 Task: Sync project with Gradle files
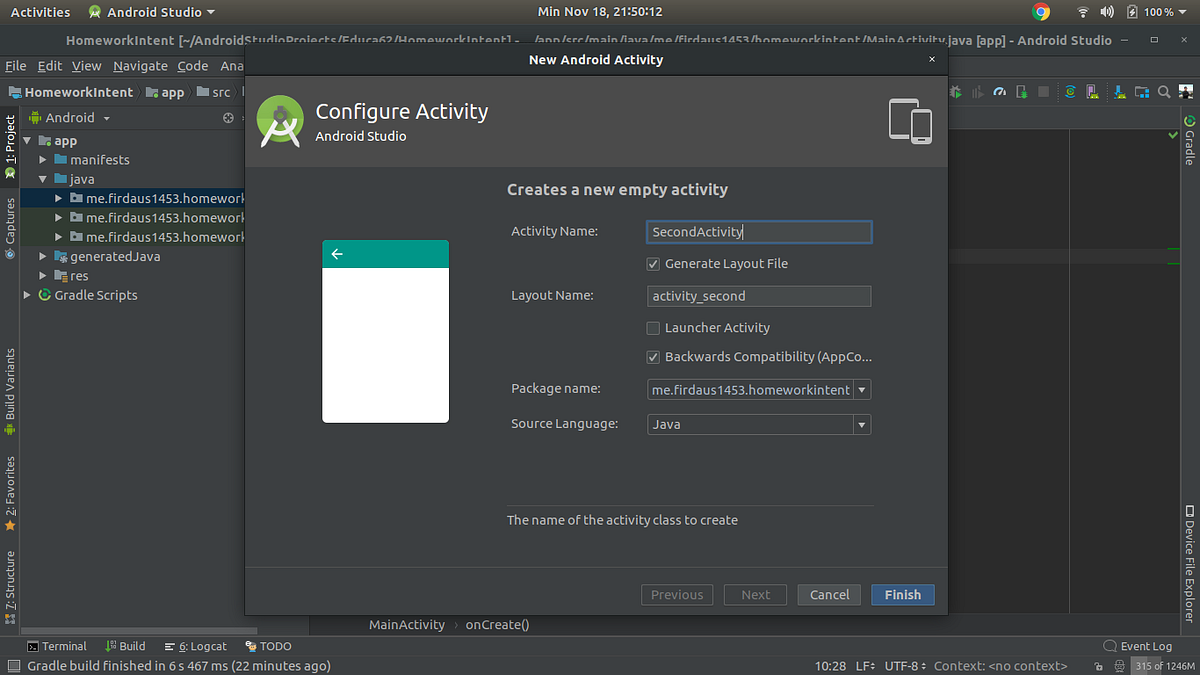click(x=1069, y=91)
